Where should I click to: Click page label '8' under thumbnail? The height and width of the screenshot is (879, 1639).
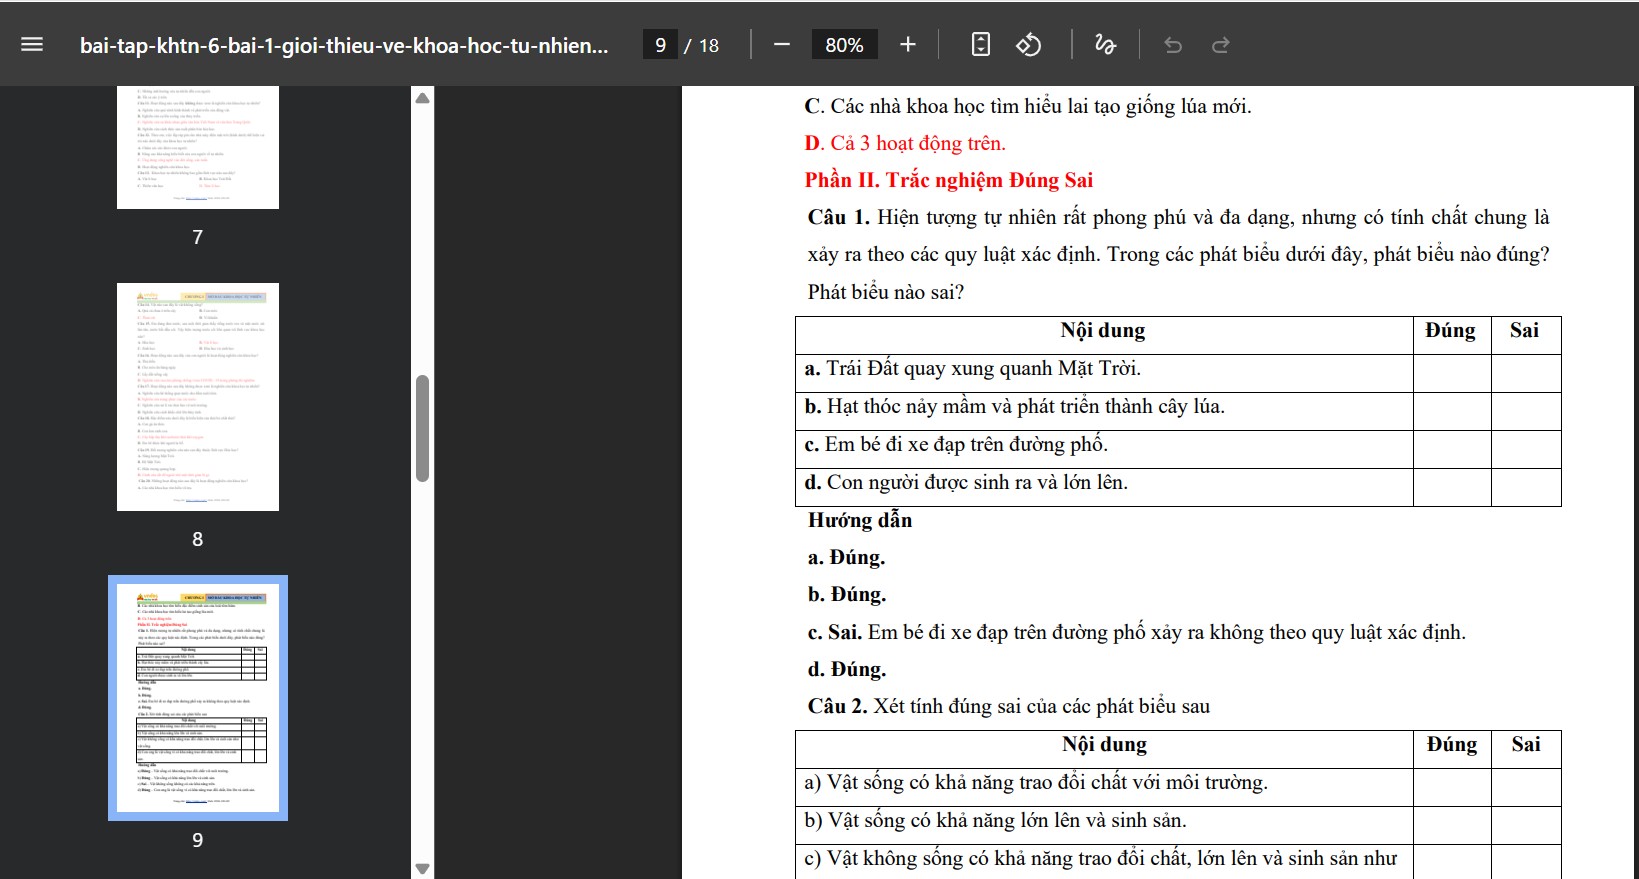(198, 539)
